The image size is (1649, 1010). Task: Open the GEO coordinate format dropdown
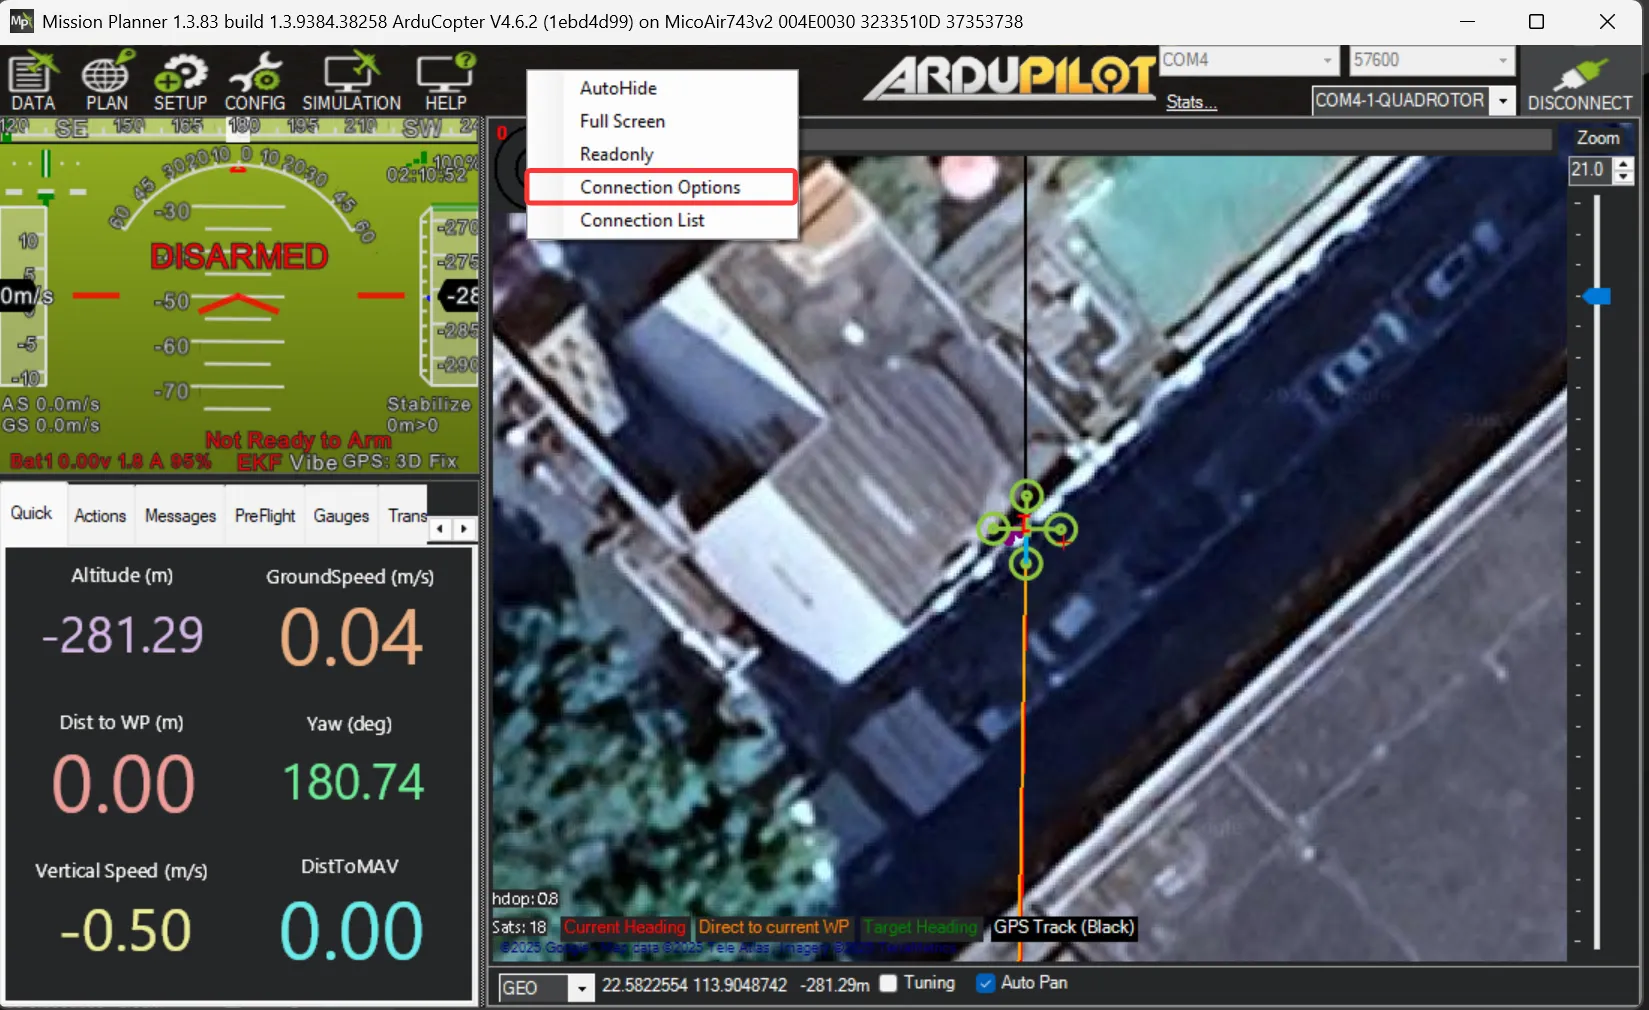581,988
